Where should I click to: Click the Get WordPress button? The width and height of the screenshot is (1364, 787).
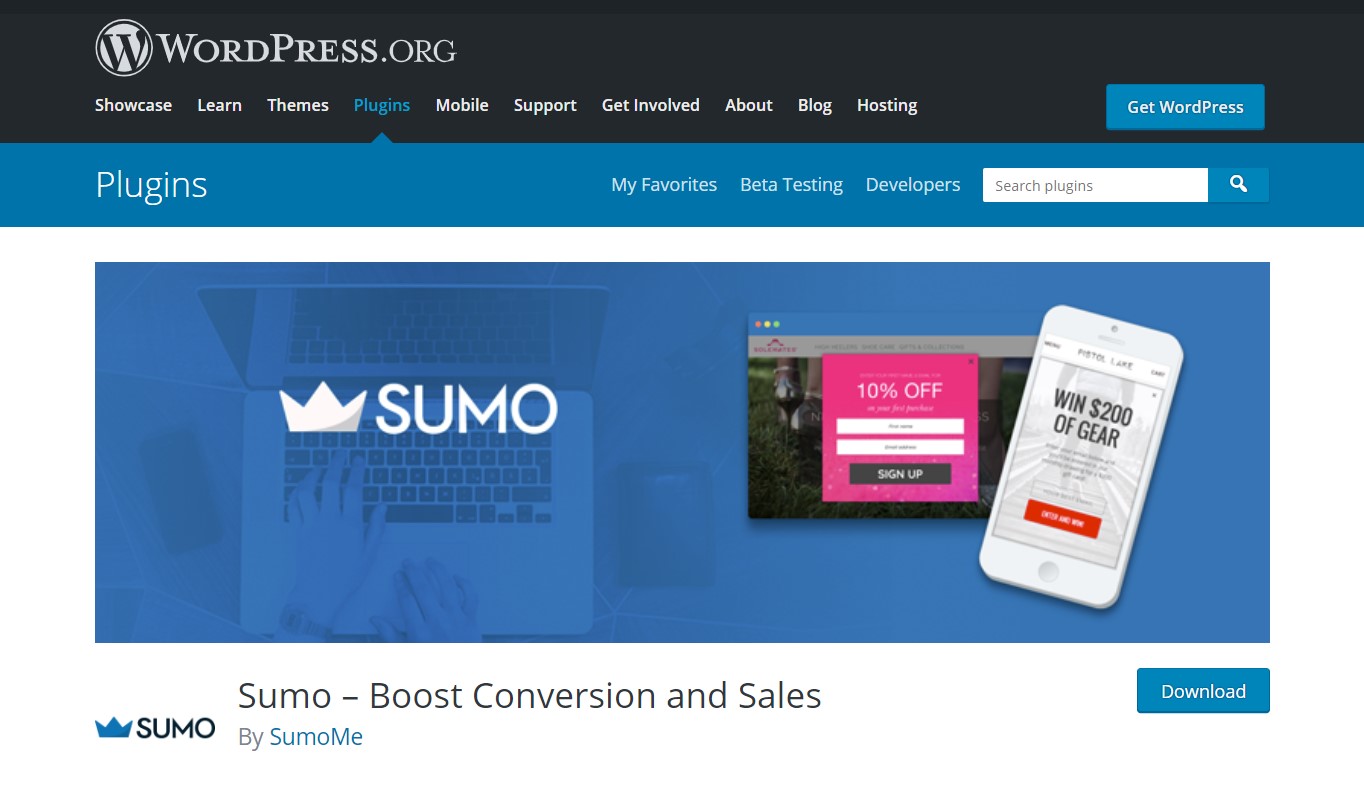coord(1185,107)
